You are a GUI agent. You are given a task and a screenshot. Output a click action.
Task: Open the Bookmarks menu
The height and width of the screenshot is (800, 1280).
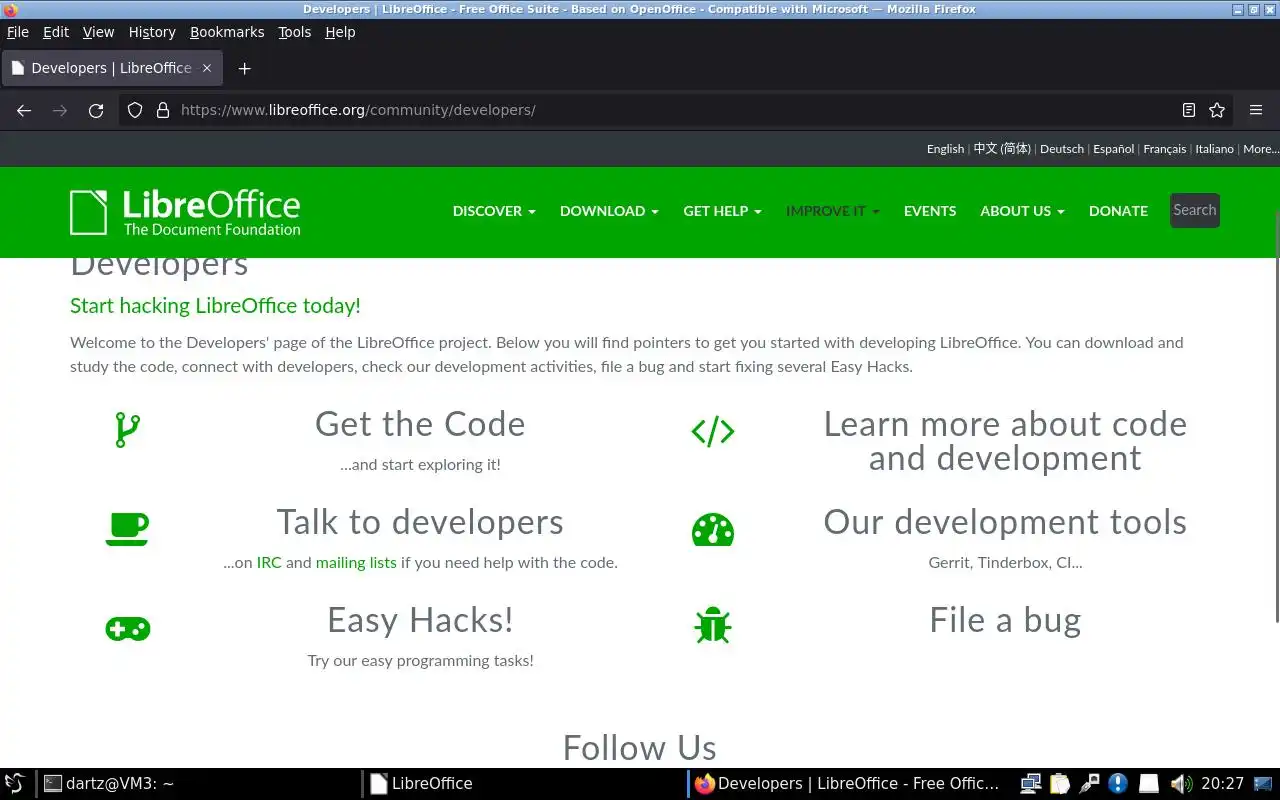point(227,32)
